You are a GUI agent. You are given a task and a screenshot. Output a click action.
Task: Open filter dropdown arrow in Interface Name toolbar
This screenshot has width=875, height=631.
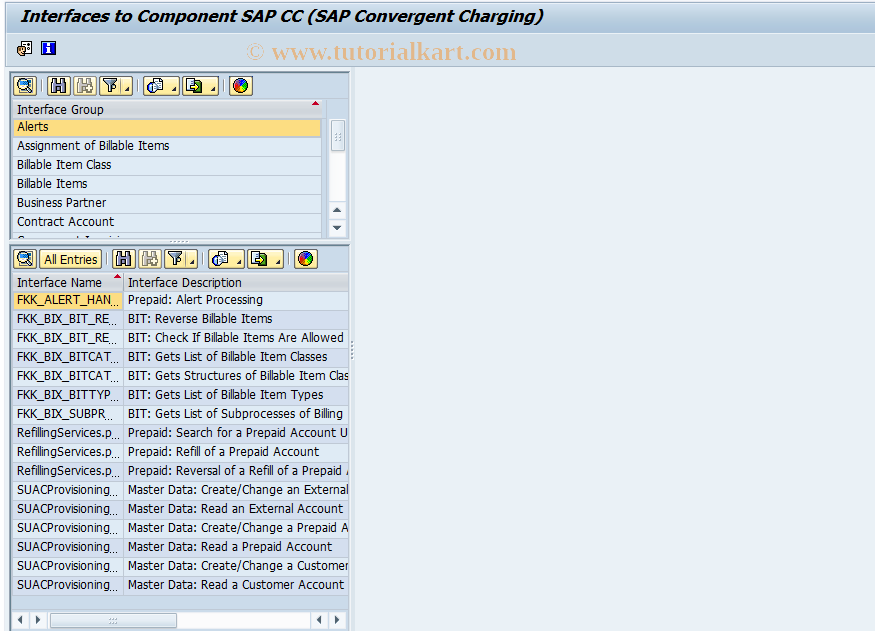pyautogui.click(x=193, y=259)
